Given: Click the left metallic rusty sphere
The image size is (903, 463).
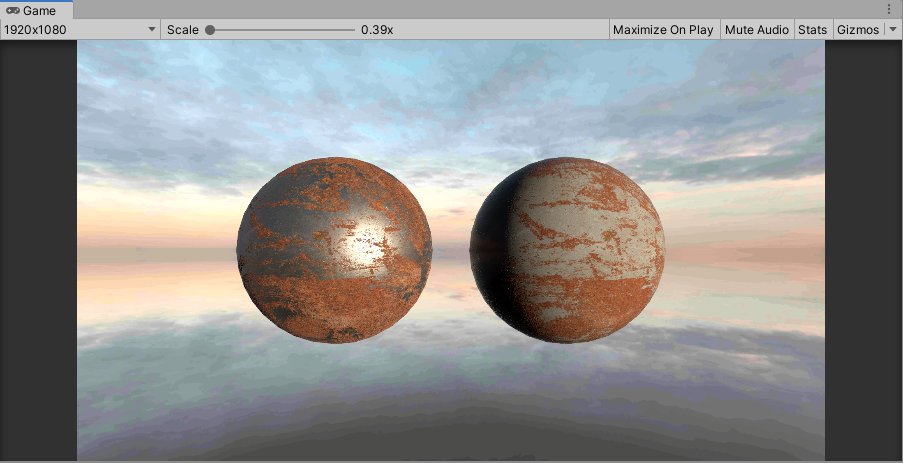Looking at the screenshot, I should pos(335,250).
